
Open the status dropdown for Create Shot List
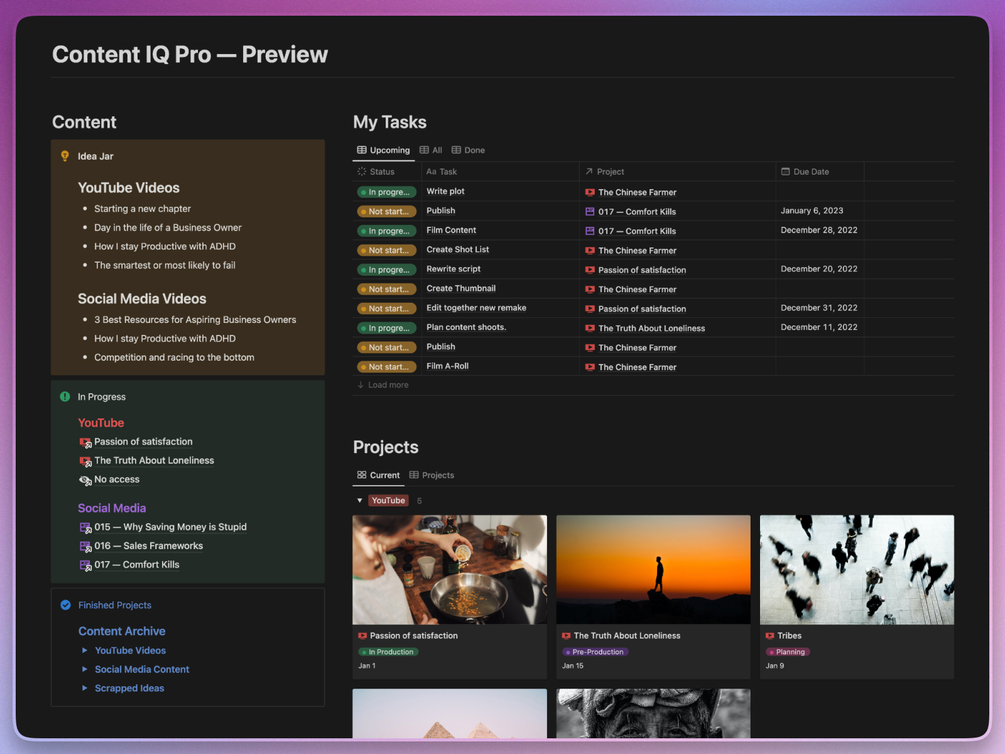[386, 250]
